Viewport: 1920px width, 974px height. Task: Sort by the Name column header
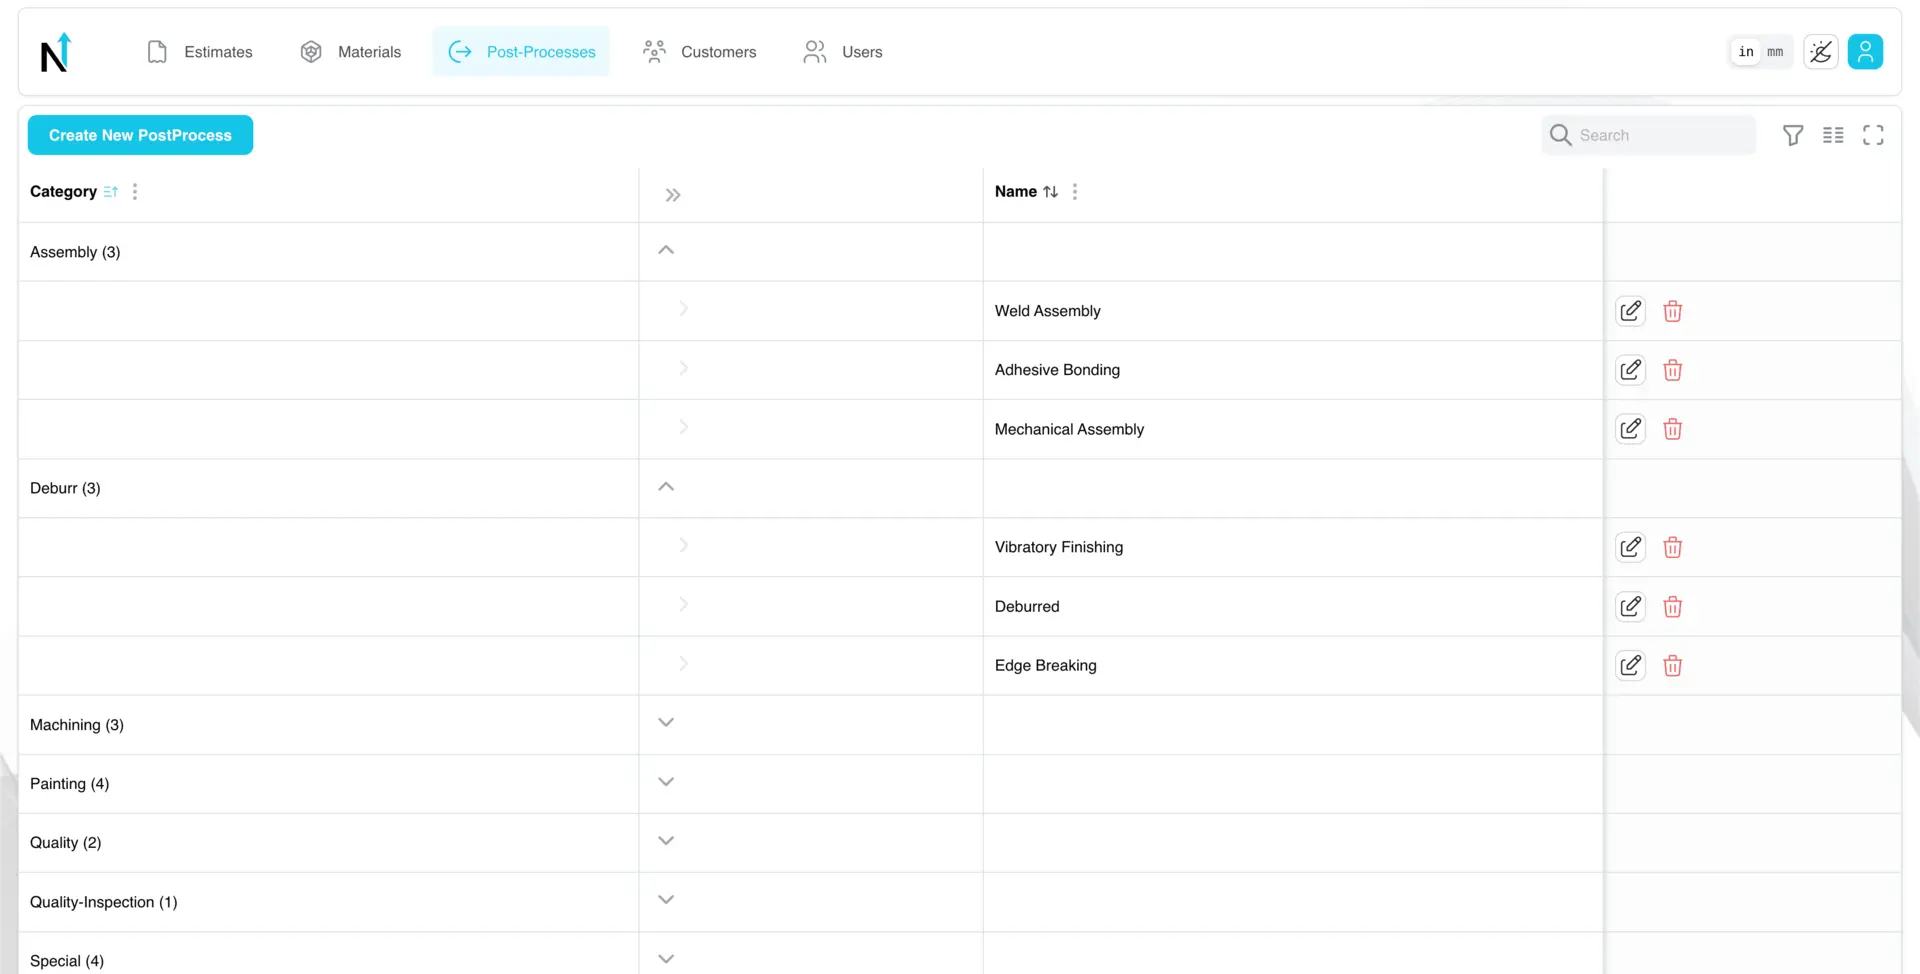pos(1016,192)
